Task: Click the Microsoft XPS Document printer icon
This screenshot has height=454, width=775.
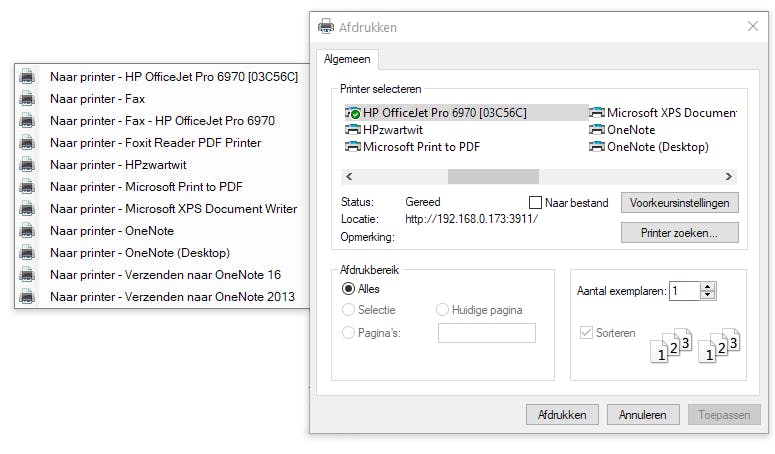Action: pos(597,113)
